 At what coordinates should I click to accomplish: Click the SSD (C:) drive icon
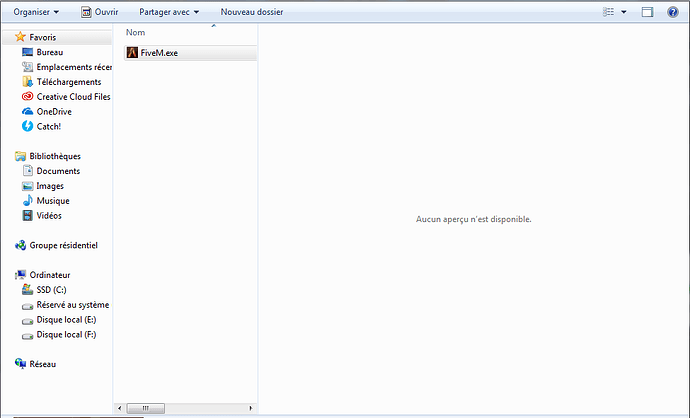[x=27, y=290]
